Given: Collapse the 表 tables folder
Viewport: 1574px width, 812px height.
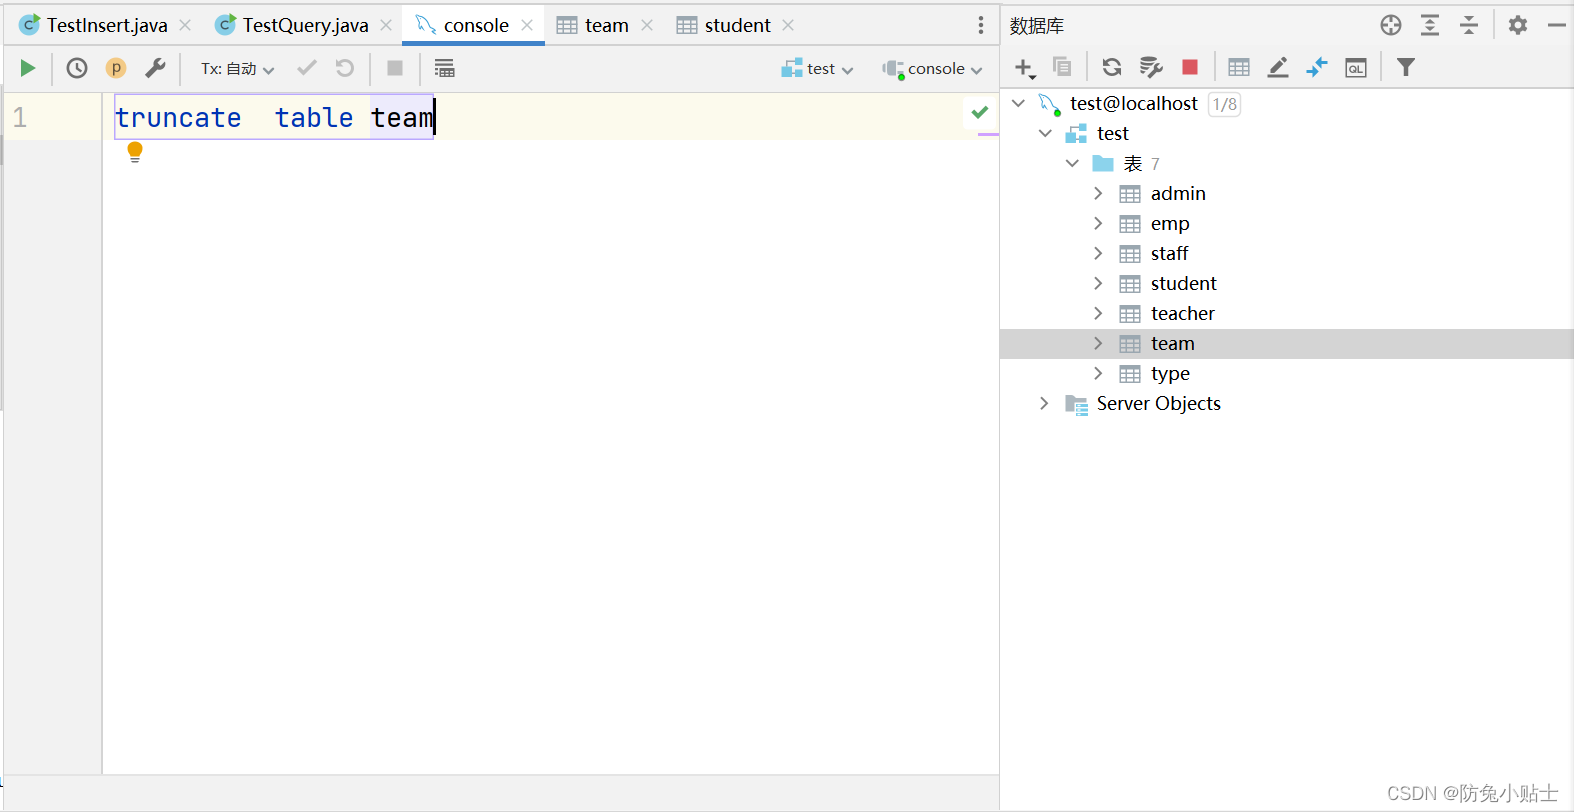Looking at the screenshot, I should (1073, 163).
